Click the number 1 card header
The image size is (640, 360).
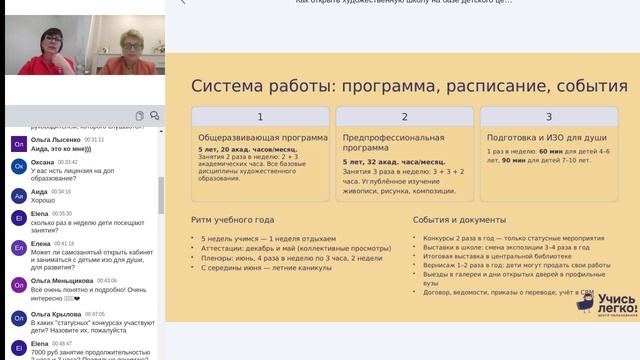point(260,117)
